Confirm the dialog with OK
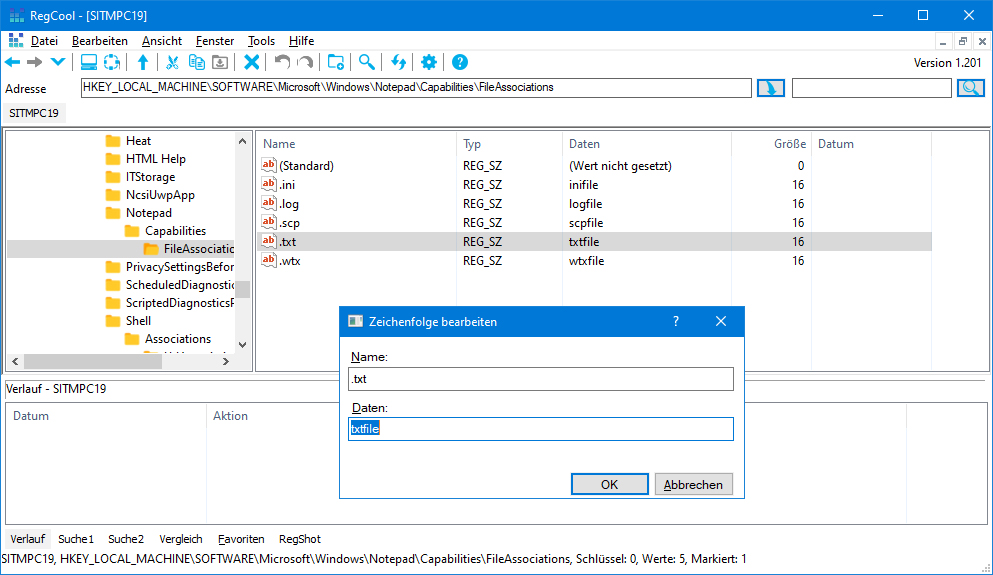Viewport: 993px width, 575px height. tap(609, 484)
